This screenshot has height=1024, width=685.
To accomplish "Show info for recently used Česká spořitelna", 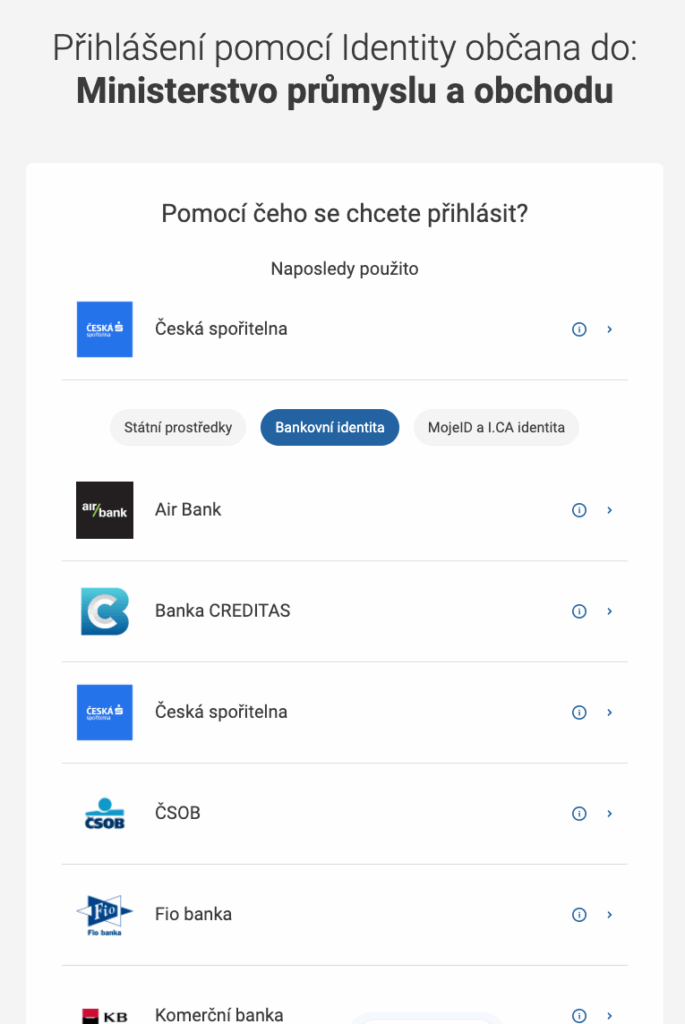I will pos(578,329).
